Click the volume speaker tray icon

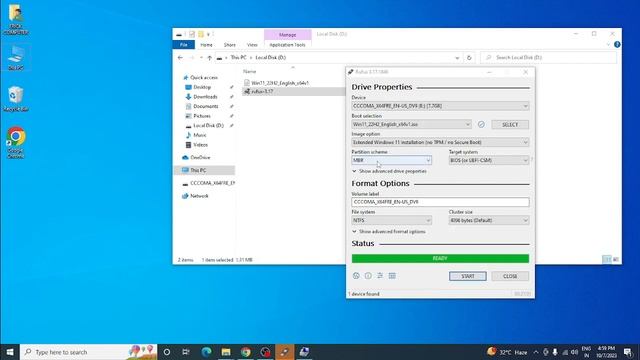[574, 352]
